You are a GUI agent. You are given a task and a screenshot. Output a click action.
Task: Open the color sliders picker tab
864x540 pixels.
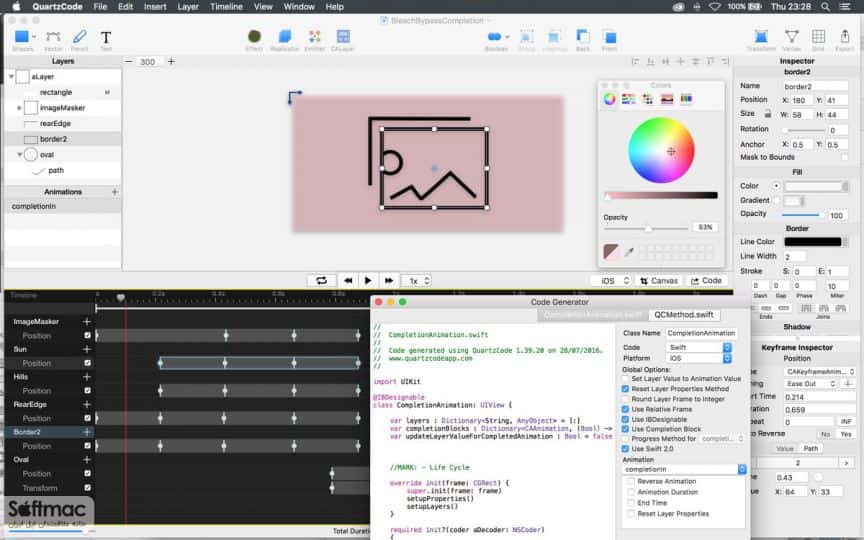629,99
